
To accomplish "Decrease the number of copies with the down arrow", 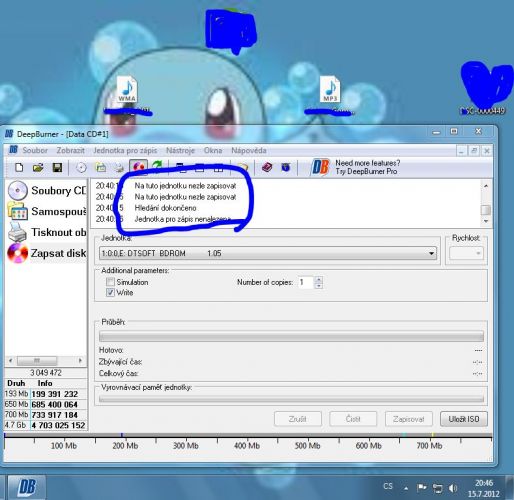I will 319,286.
